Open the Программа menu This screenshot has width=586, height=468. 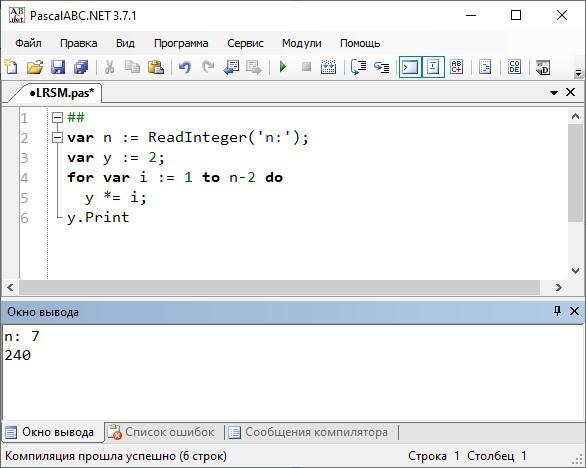[x=181, y=43]
